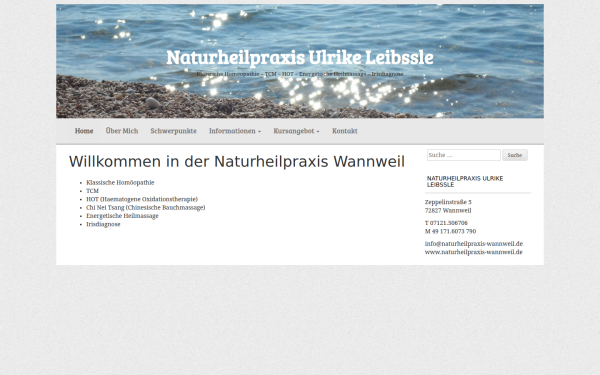Viewport: 600px width, 375px height.
Task: Click the Naturheilpraxis Ulrike Leibssle site title
Action: [x=300, y=57]
